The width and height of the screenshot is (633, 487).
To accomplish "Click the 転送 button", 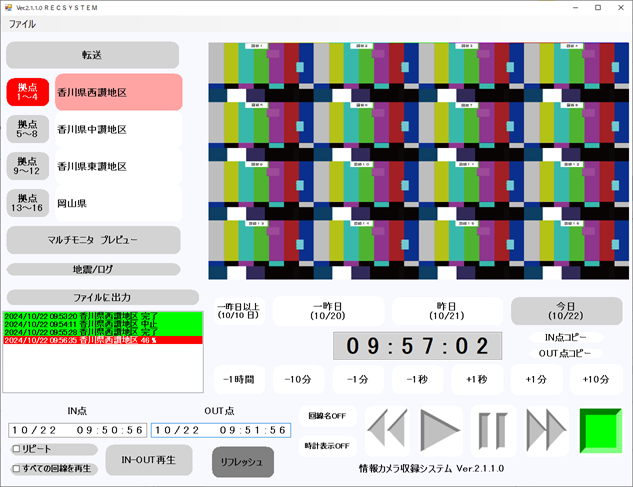I will tap(93, 55).
